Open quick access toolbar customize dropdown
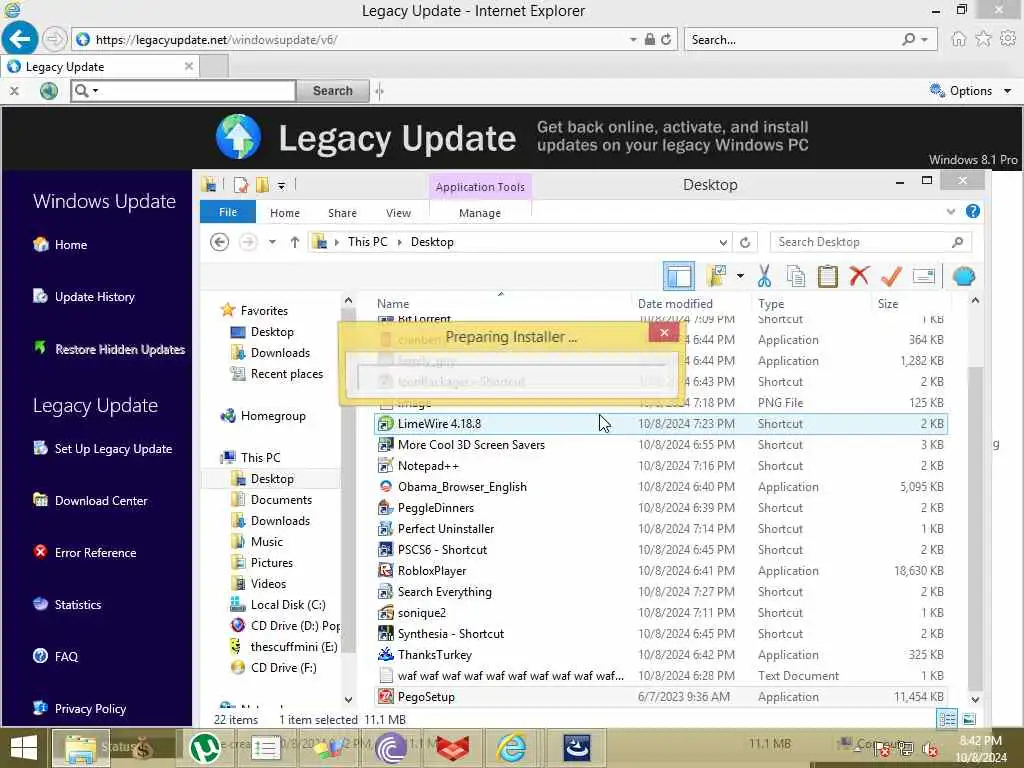 [x=281, y=186]
